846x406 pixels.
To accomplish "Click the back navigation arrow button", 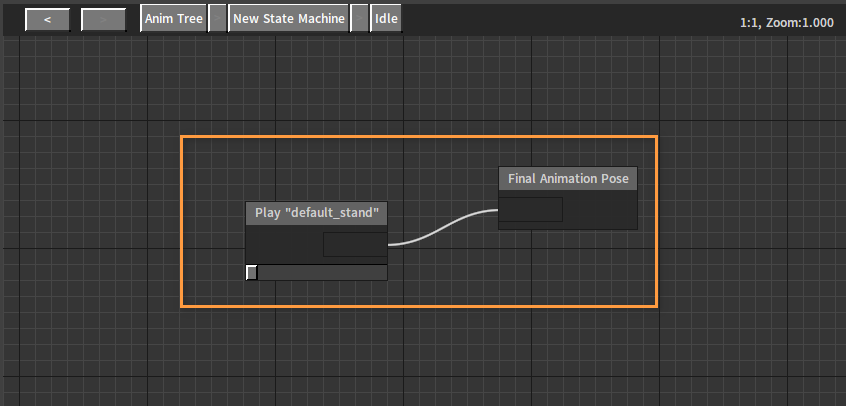I will [x=48, y=19].
